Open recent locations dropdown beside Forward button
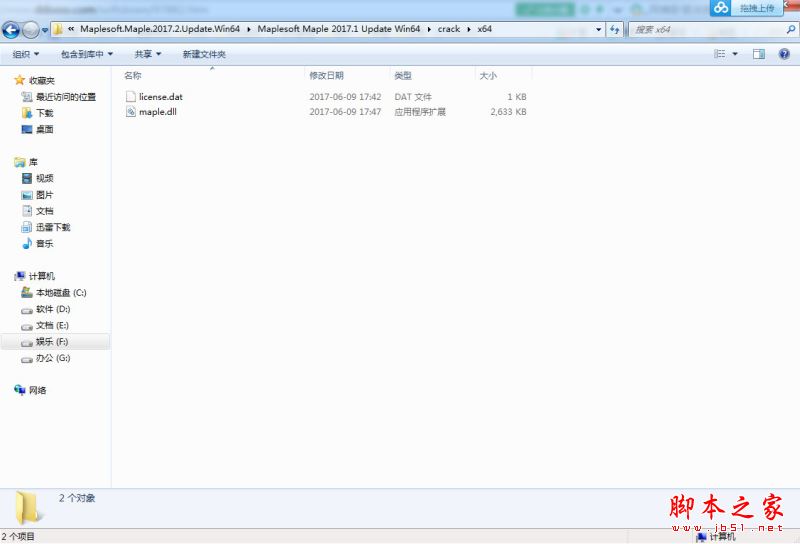 (x=45, y=30)
